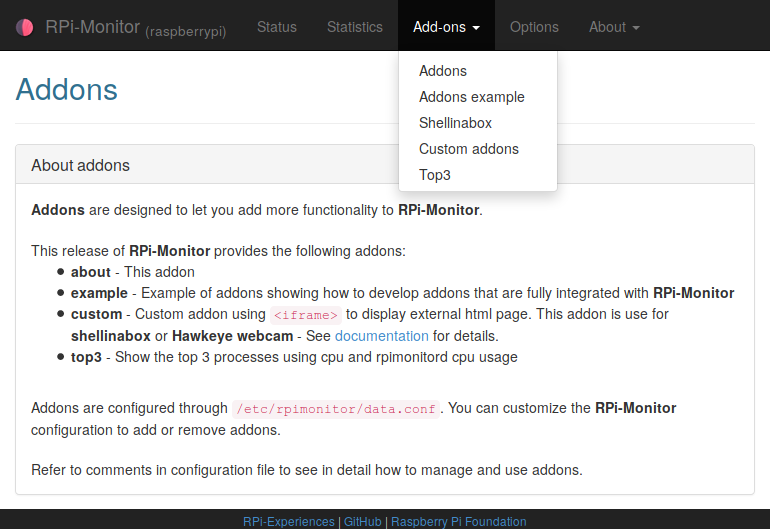
Task: Expand the About dropdown menu
Action: 614,27
